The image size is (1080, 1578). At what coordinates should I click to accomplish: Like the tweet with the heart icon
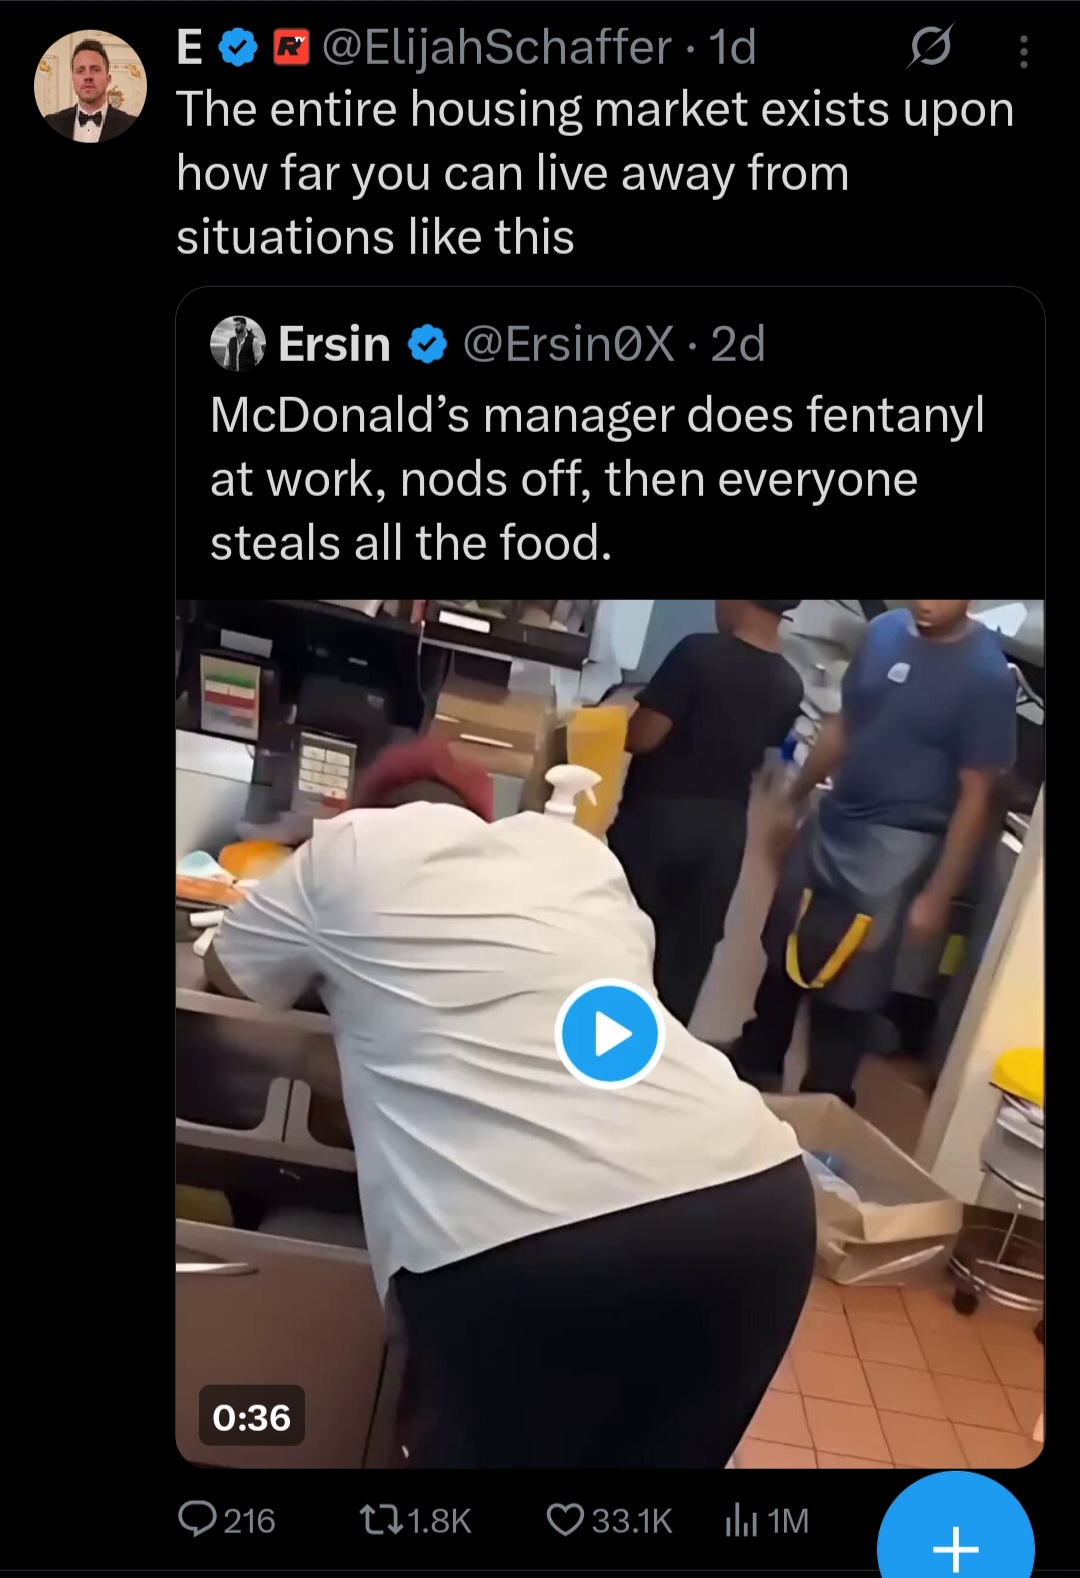[x=565, y=1520]
